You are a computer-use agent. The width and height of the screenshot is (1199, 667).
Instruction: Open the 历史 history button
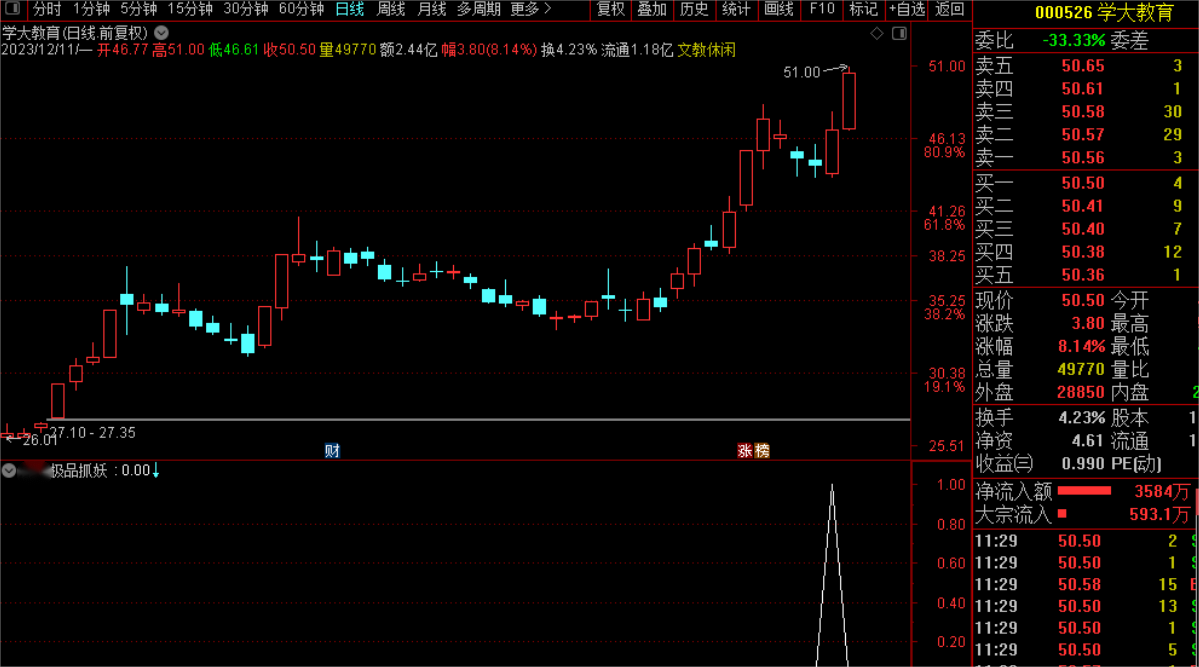pyautogui.click(x=694, y=9)
